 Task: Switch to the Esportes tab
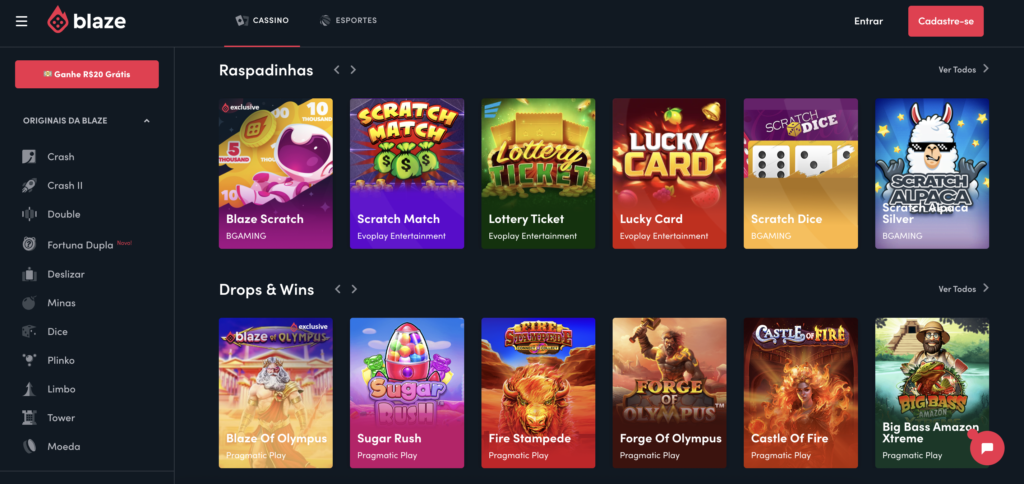[x=348, y=21]
